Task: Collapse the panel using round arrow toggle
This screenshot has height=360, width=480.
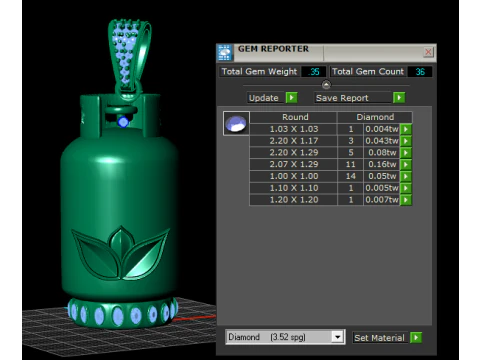Action: (x=326, y=85)
